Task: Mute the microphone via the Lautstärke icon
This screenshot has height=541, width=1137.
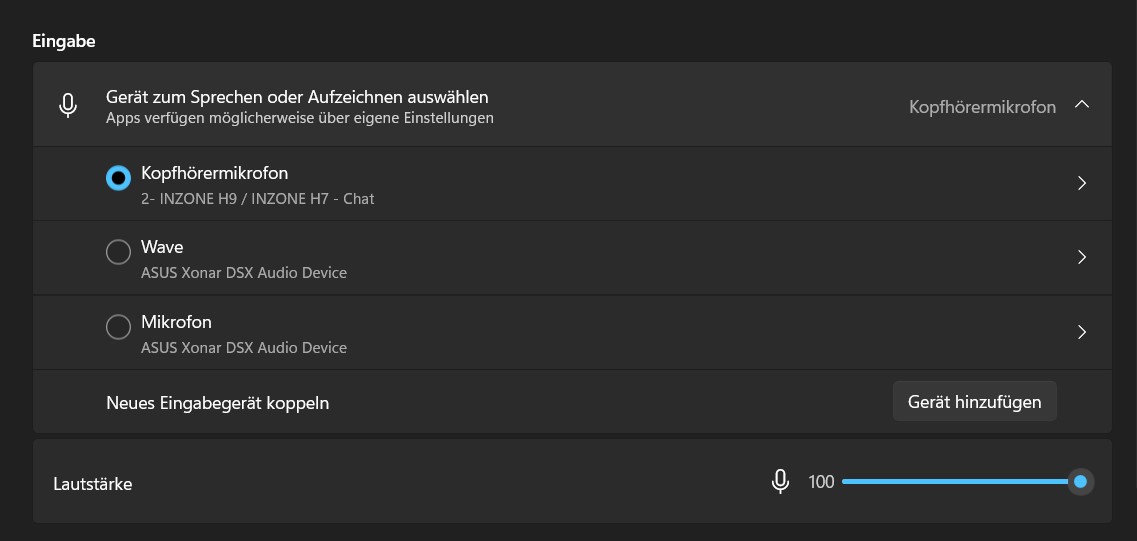Action: pos(781,482)
